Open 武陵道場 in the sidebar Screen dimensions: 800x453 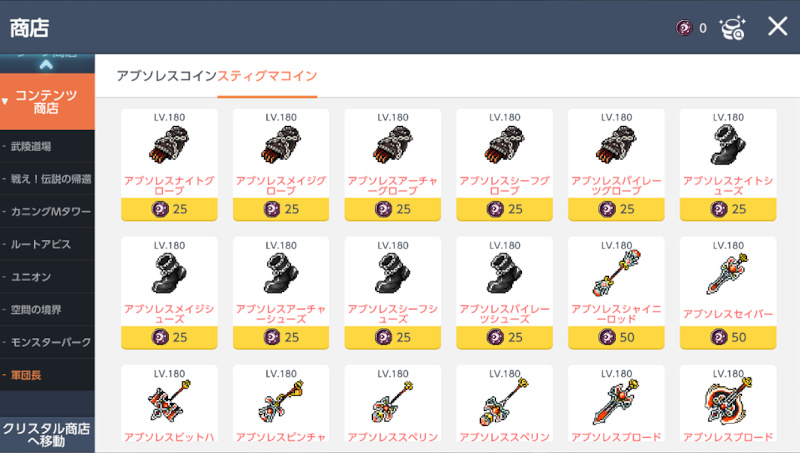point(47,146)
